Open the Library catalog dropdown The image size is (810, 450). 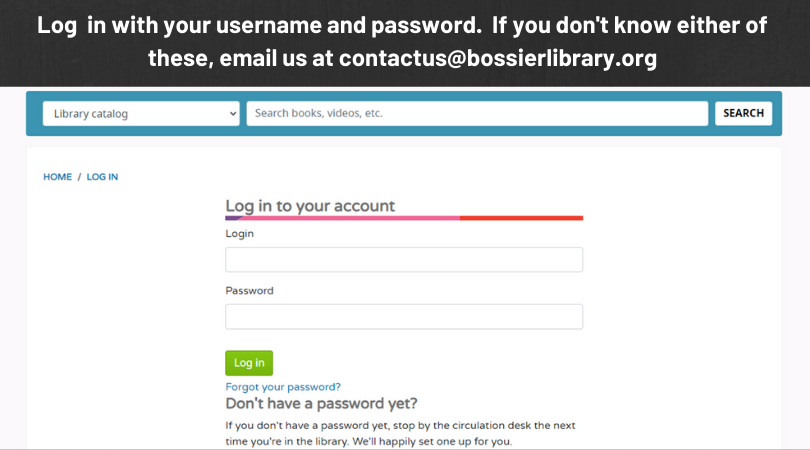click(x=141, y=114)
